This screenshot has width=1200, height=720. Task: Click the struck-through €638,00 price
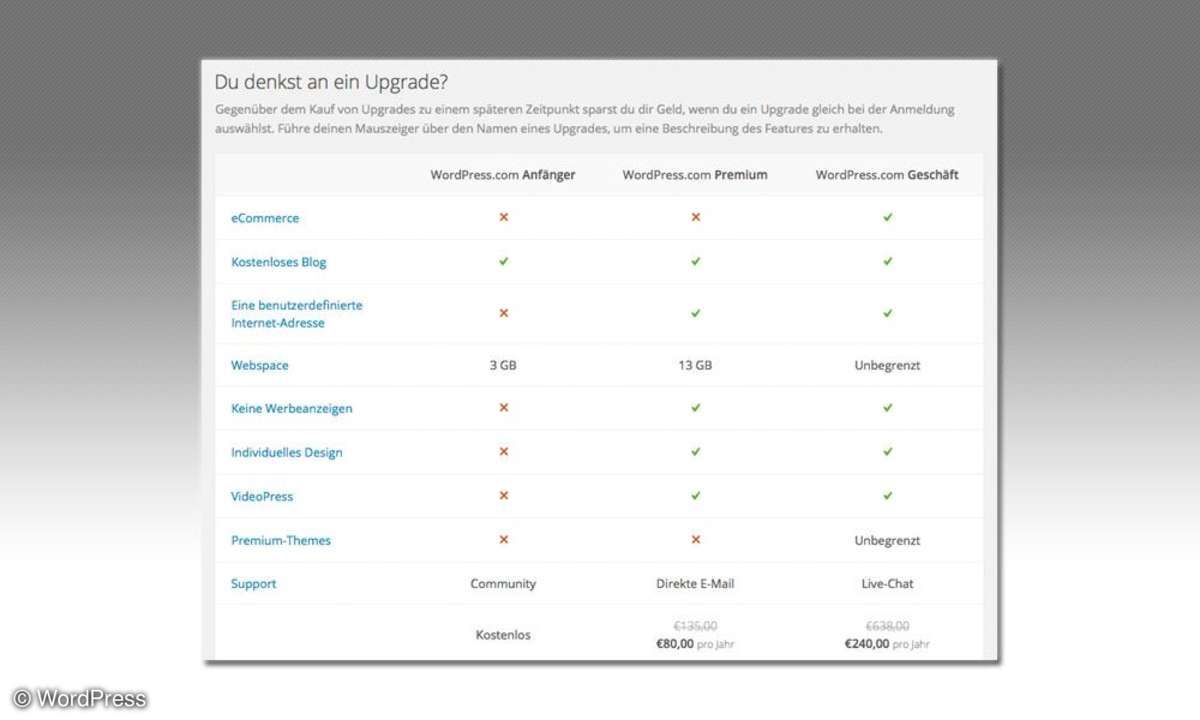point(887,626)
